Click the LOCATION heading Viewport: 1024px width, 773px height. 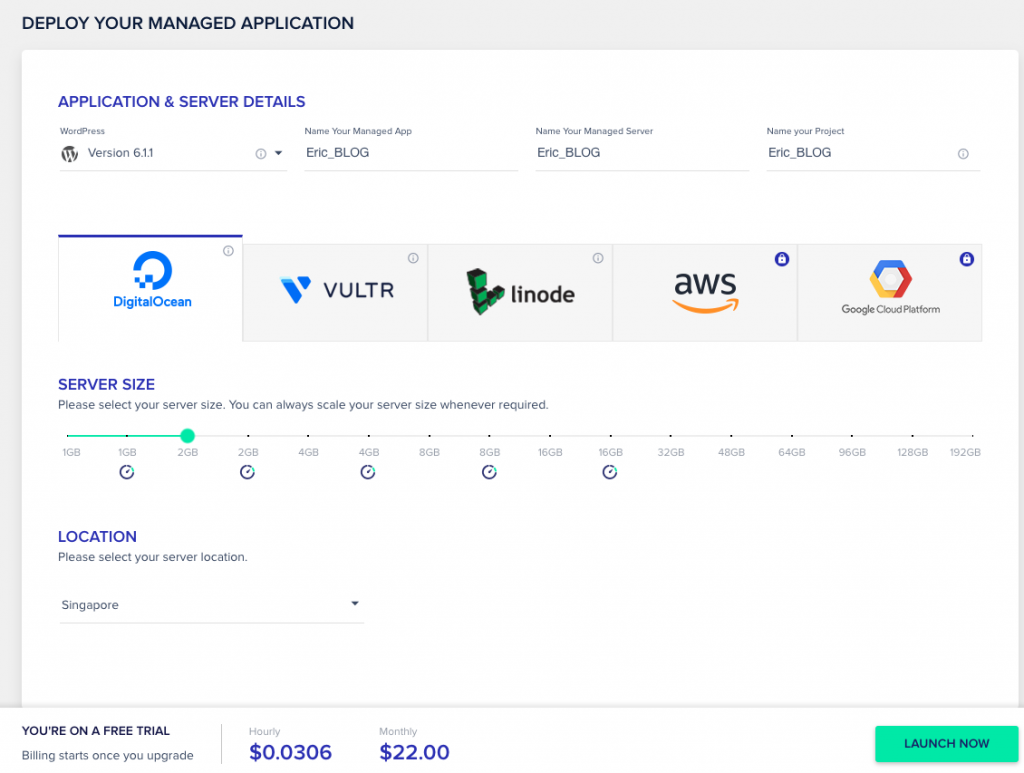[x=97, y=537]
